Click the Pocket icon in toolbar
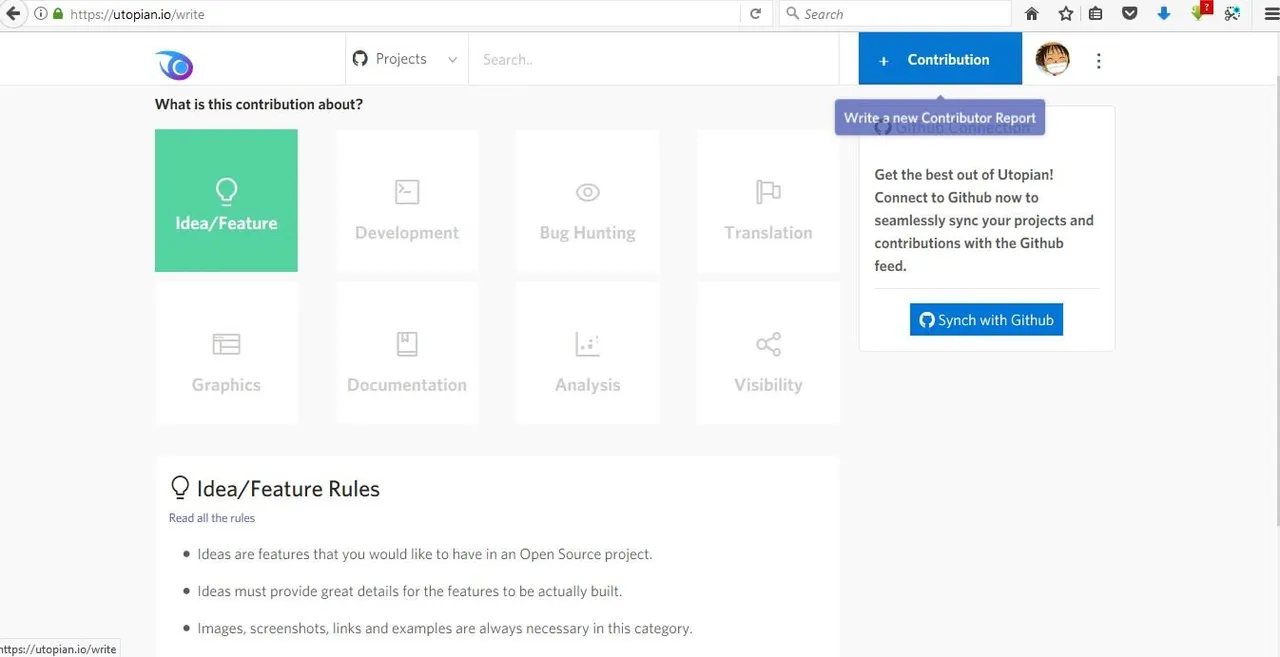This screenshot has height=657, width=1280. (1129, 14)
